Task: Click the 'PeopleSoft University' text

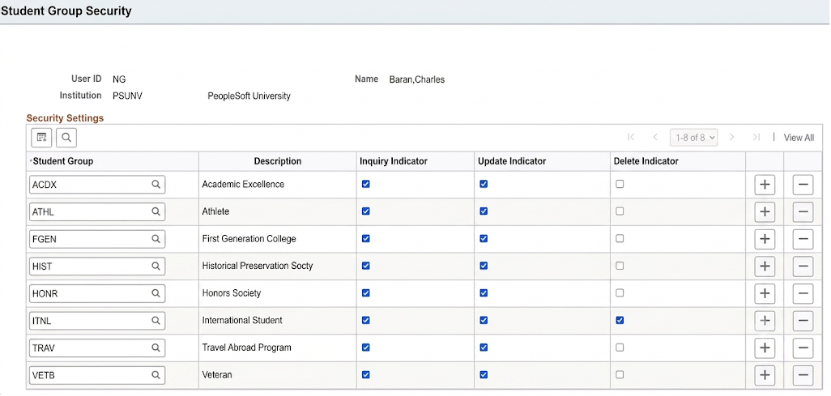Action: point(249,96)
